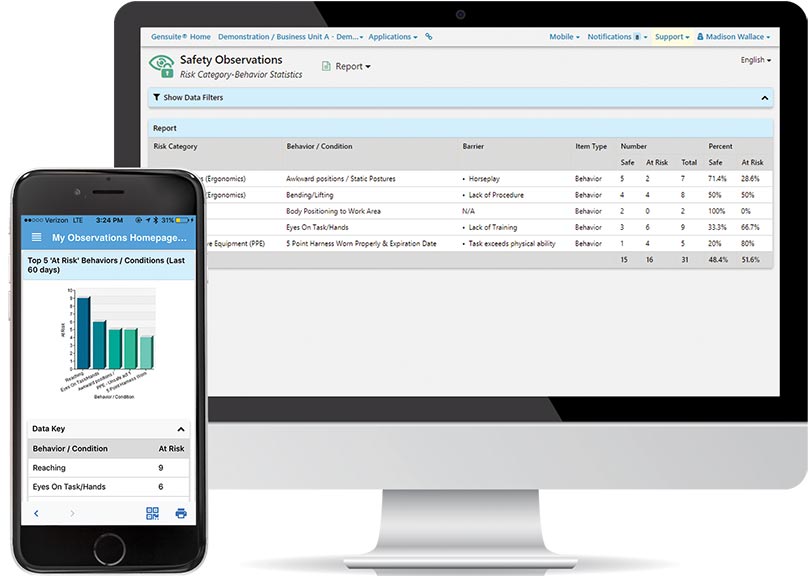810x576 pixels.
Task: Tap the print icon on phone
Action: tap(181, 513)
